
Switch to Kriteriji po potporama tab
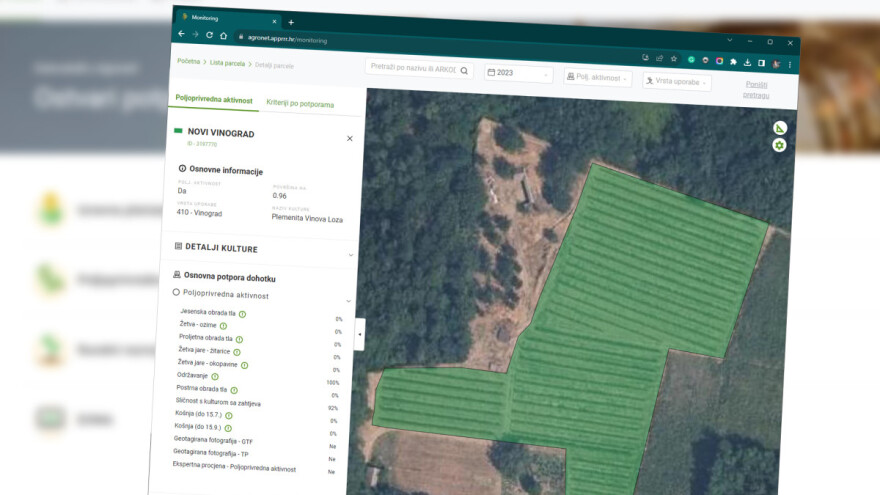[300, 104]
